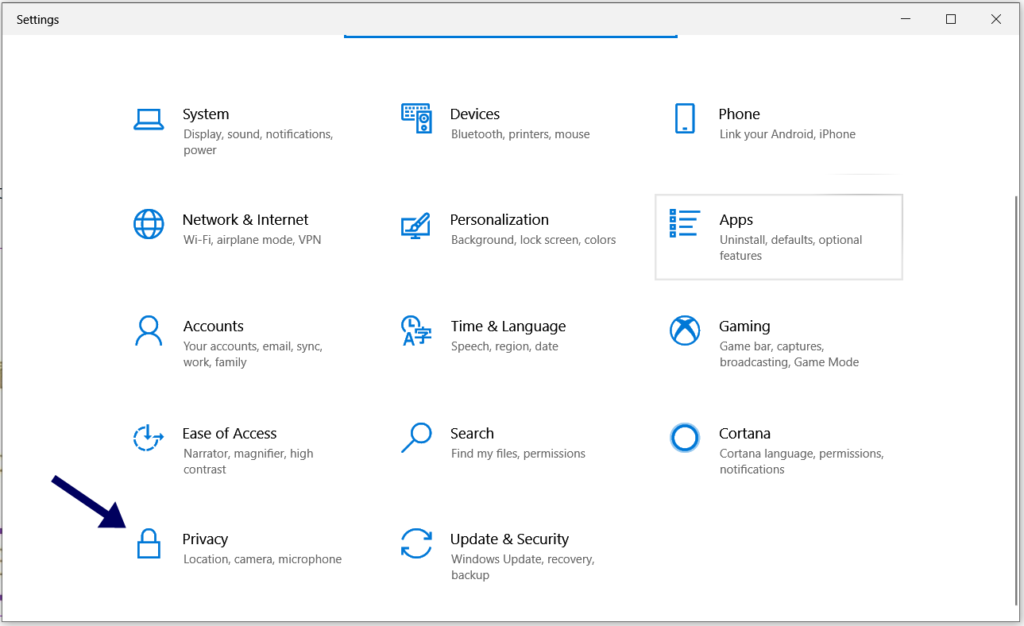The height and width of the screenshot is (626, 1024).
Task: Open Update & Security via the refresh icon
Action: 416,543
